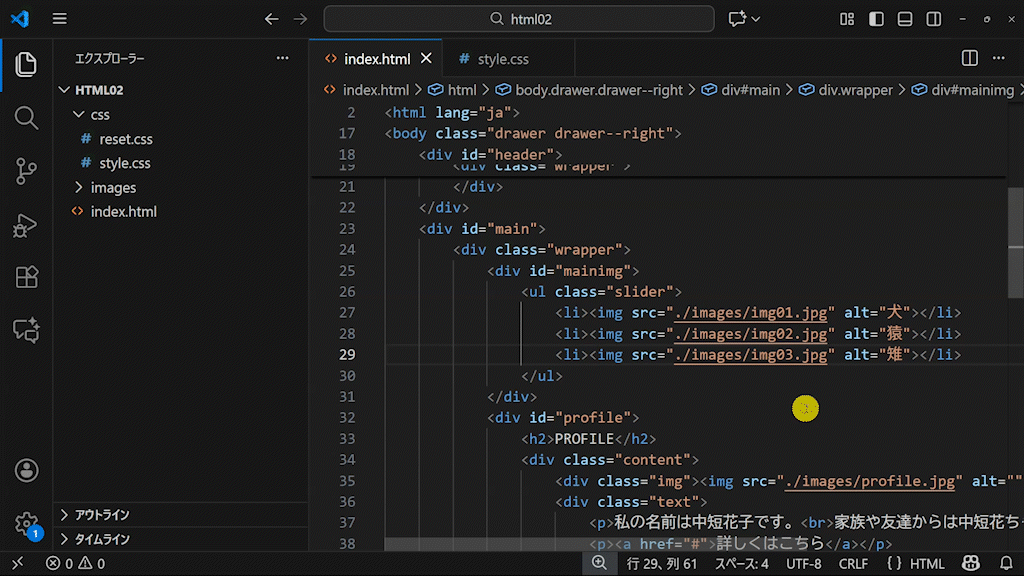Toggle the secondary side bar visibility

[x=933, y=19]
